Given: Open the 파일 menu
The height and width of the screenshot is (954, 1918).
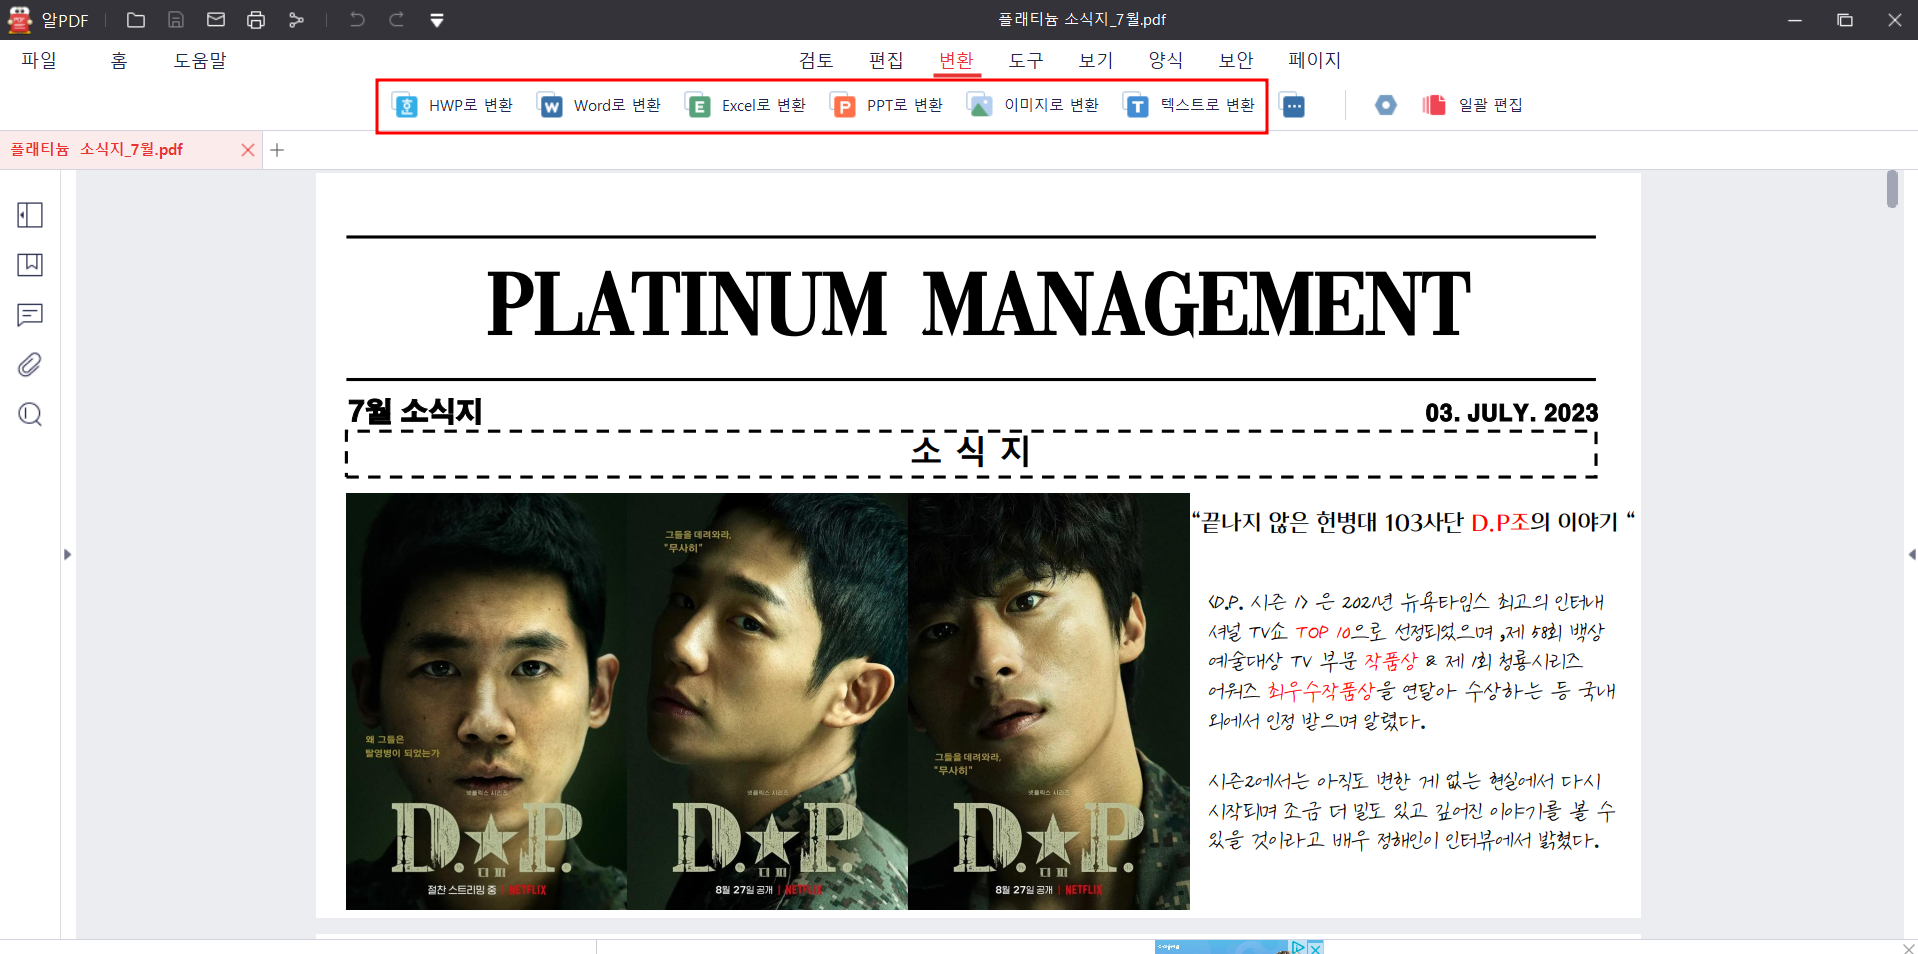Looking at the screenshot, I should [x=39, y=61].
